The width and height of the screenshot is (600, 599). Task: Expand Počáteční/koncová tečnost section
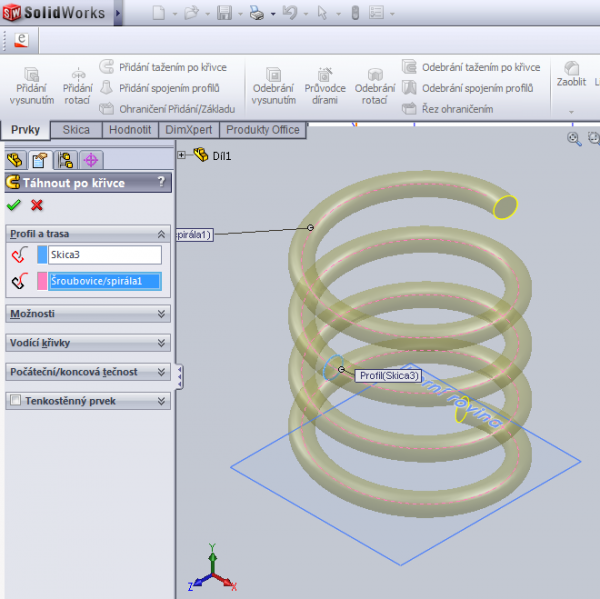[87, 372]
